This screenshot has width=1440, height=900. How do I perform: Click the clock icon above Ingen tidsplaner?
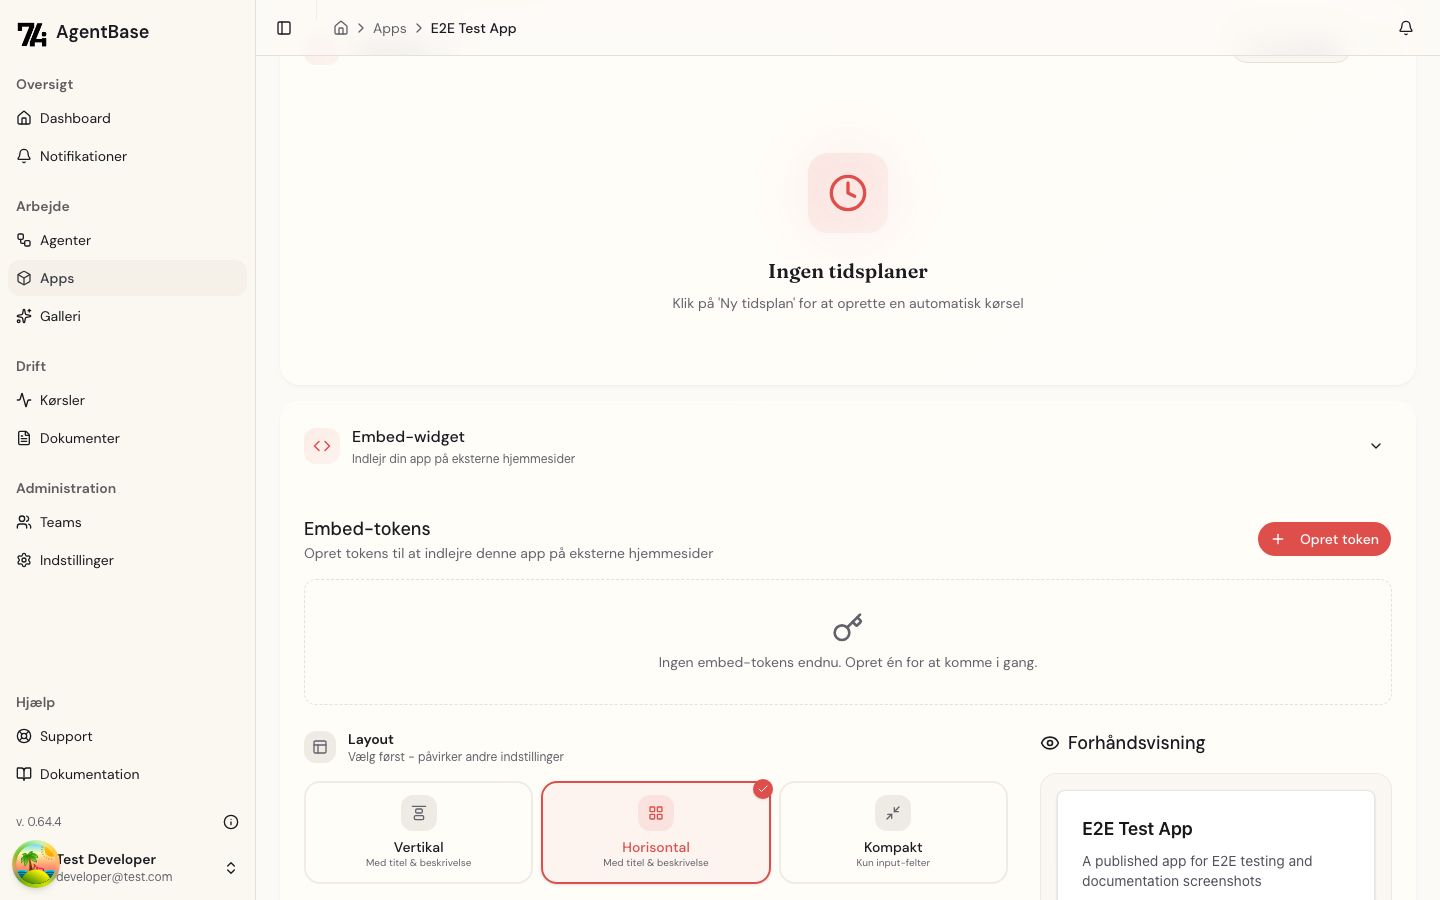pos(848,193)
